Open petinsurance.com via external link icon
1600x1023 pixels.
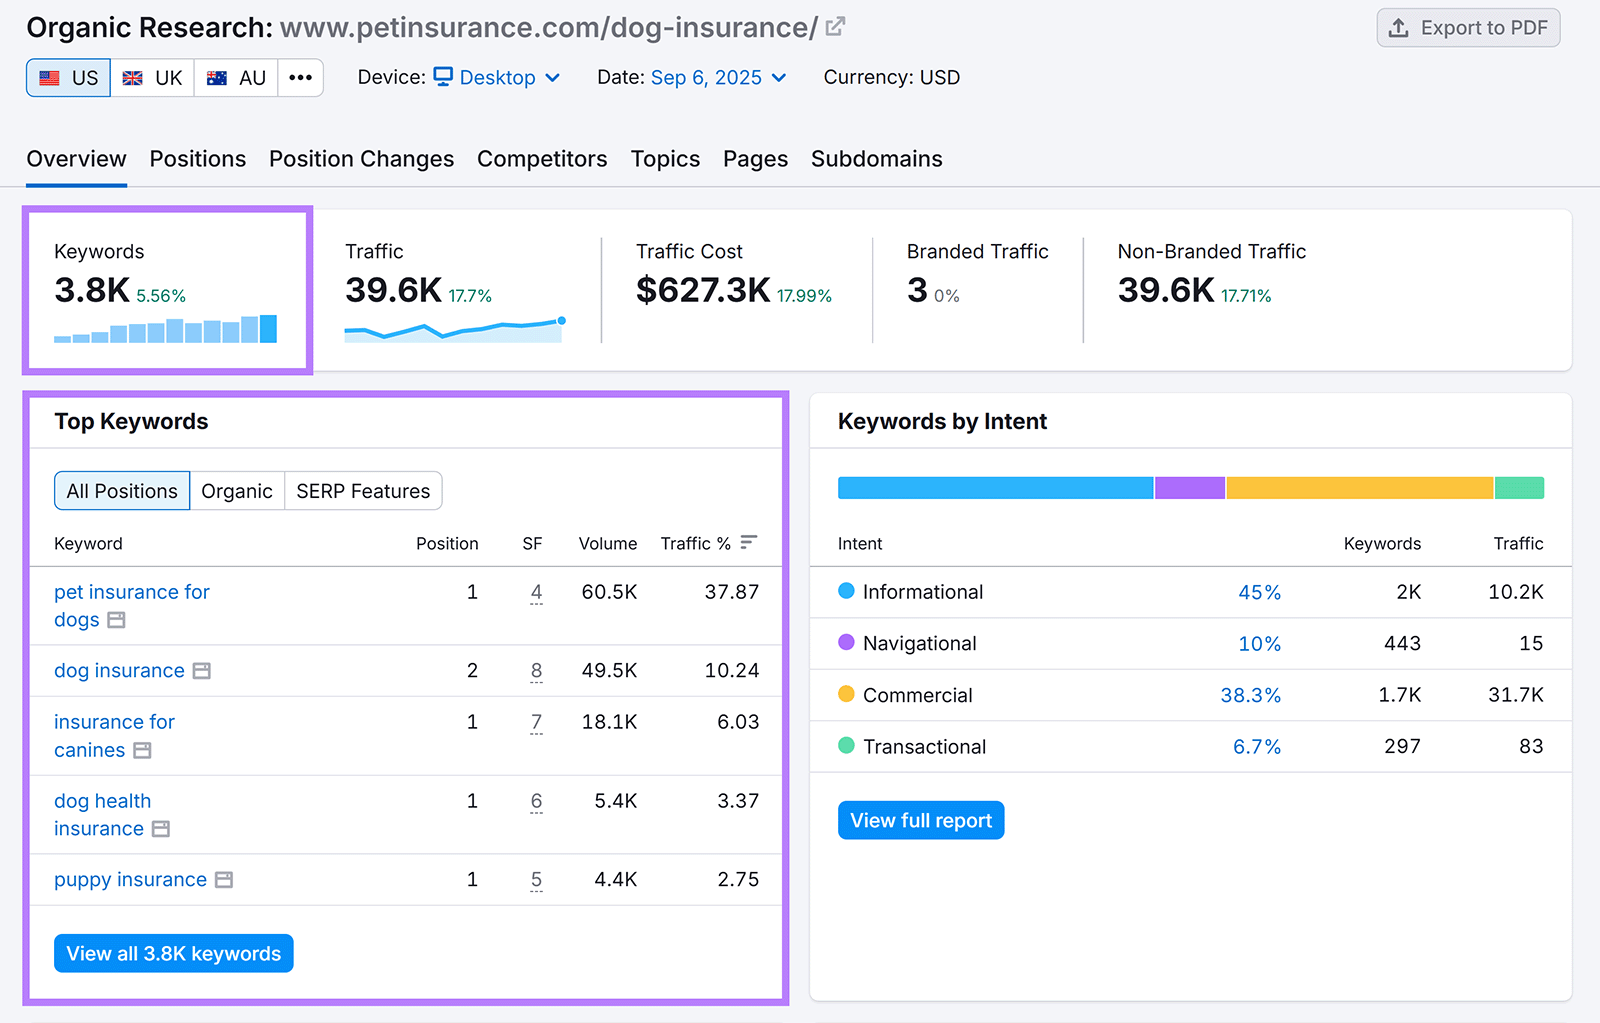click(836, 26)
